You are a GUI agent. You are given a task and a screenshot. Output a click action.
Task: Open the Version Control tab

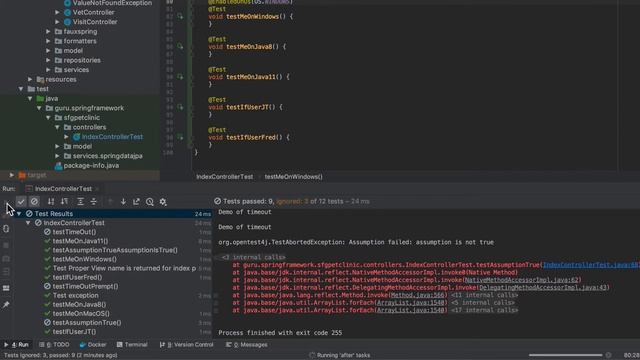(x=187, y=345)
